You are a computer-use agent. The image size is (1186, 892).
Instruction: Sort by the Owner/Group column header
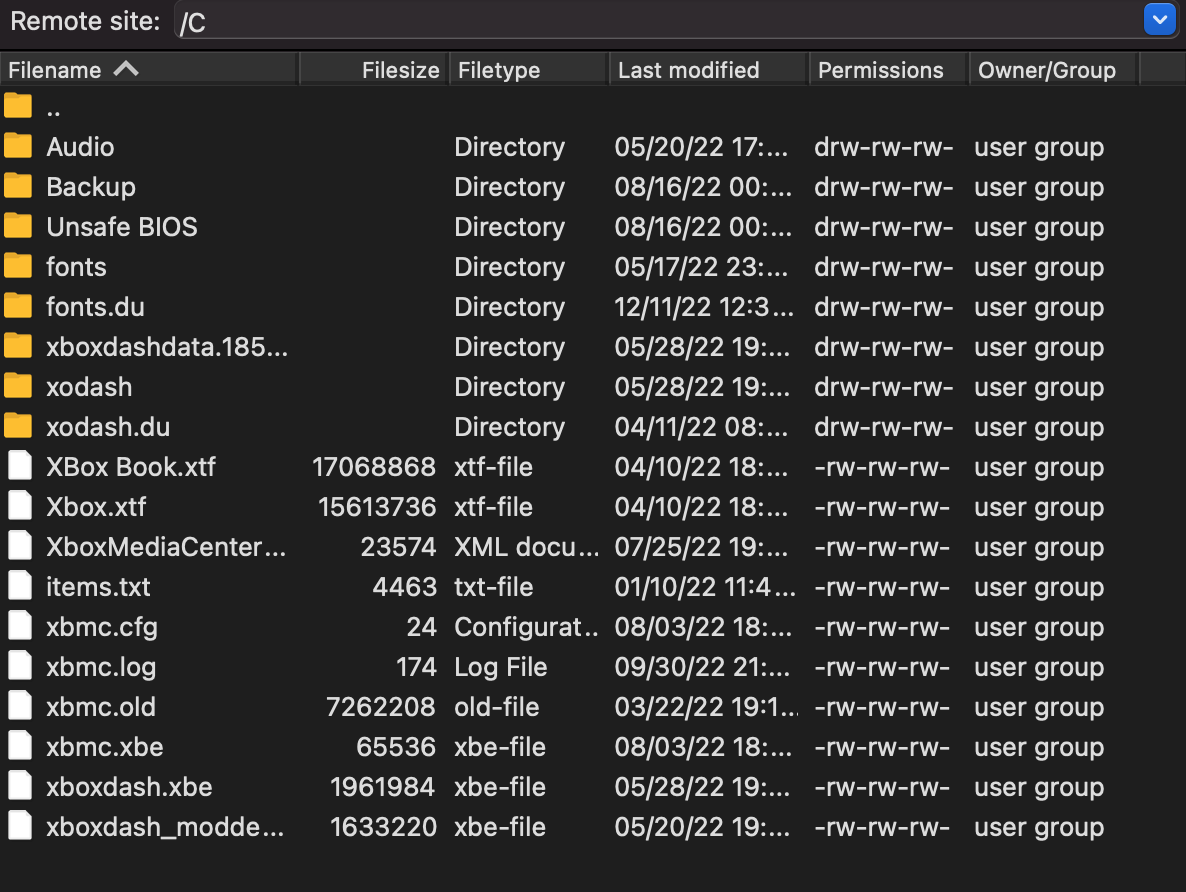(1053, 70)
